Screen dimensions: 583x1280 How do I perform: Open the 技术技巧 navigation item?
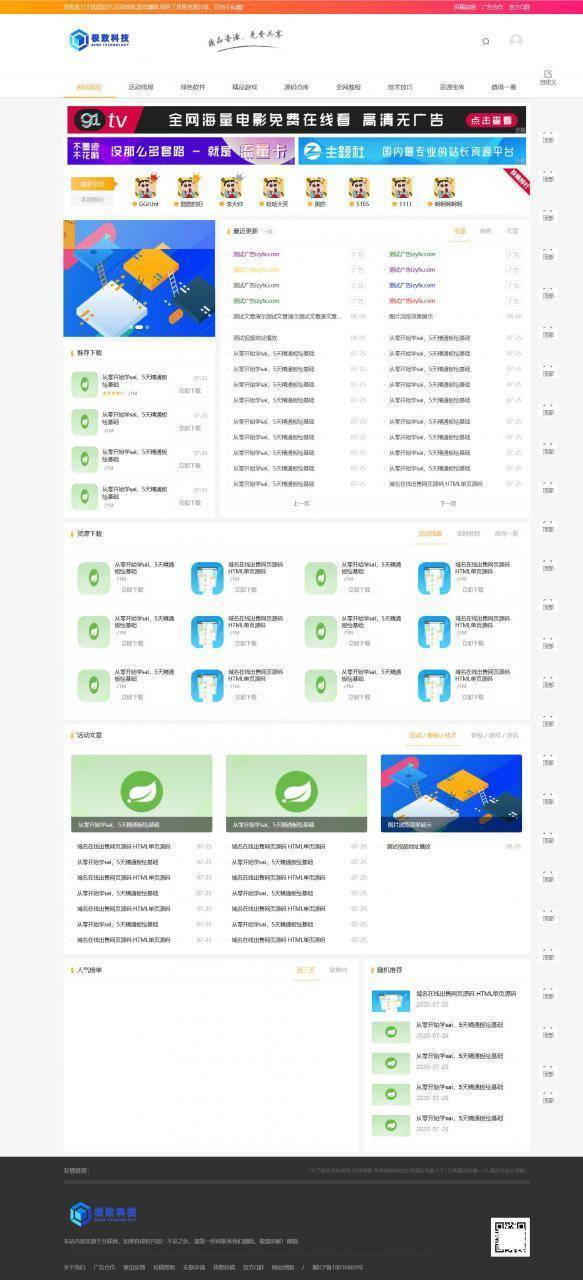(x=400, y=87)
